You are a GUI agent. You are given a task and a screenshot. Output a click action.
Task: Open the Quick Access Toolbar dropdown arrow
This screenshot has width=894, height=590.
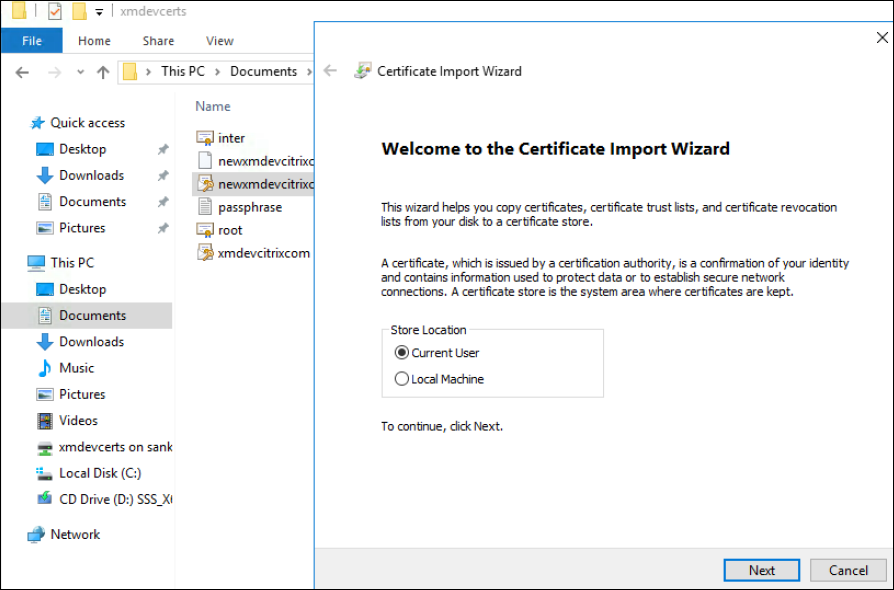[x=99, y=13]
